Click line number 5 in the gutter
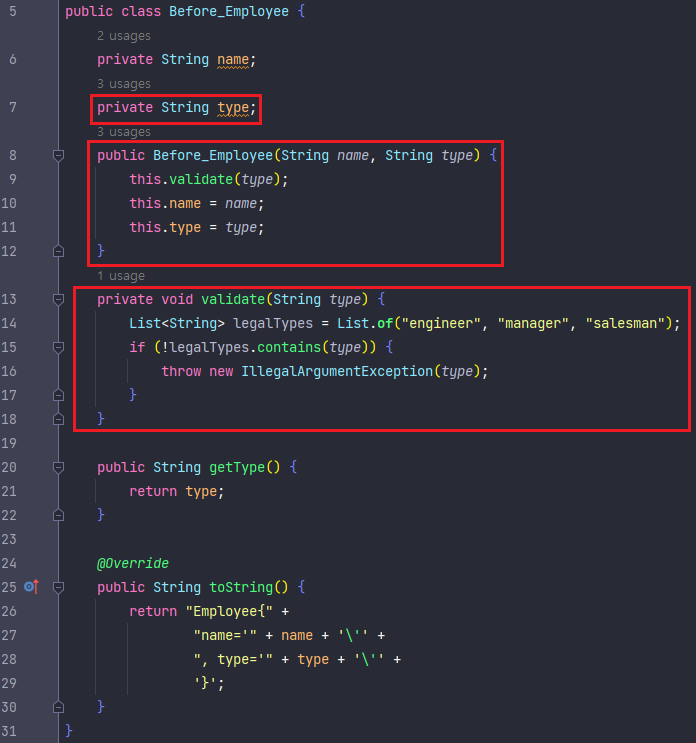The image size is (696, 743). pos(13,11)
